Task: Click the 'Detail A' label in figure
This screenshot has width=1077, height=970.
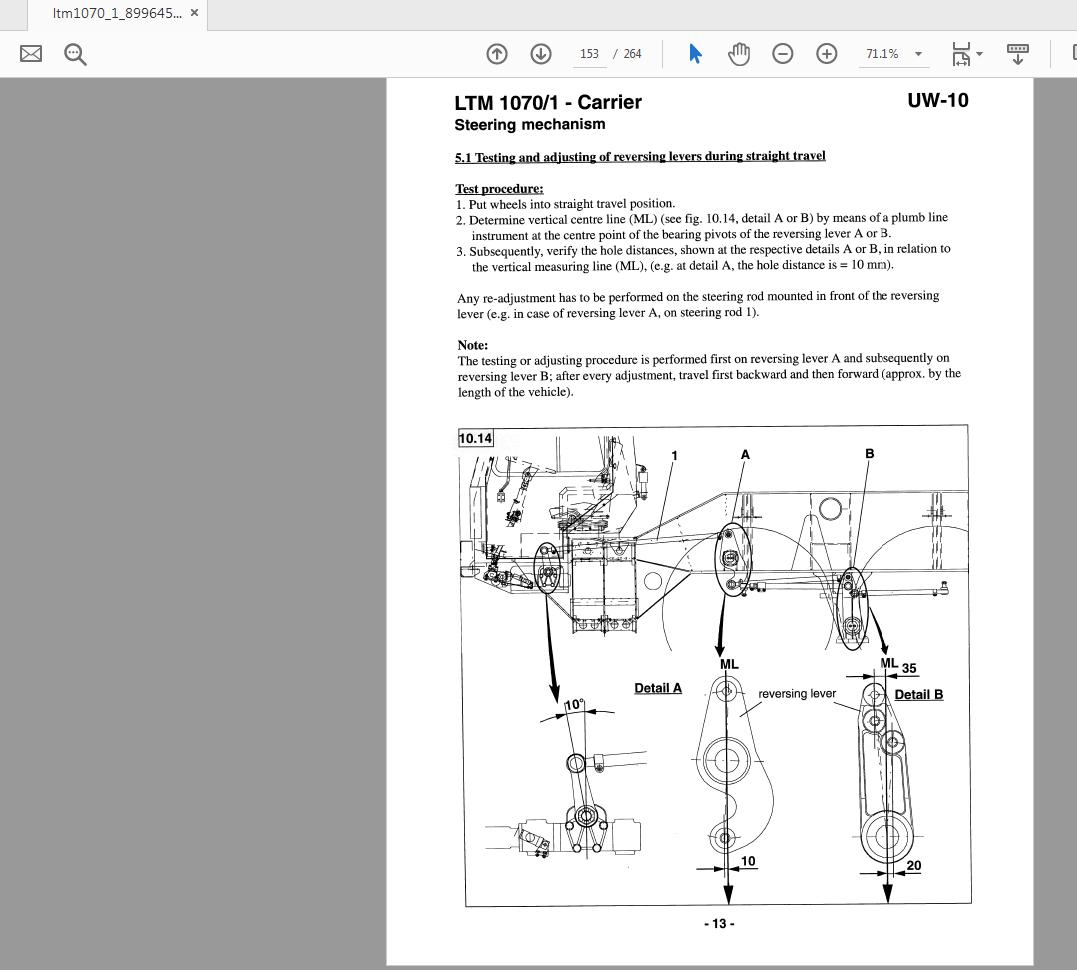Action: pyautogui.click(x=657, y=688)
